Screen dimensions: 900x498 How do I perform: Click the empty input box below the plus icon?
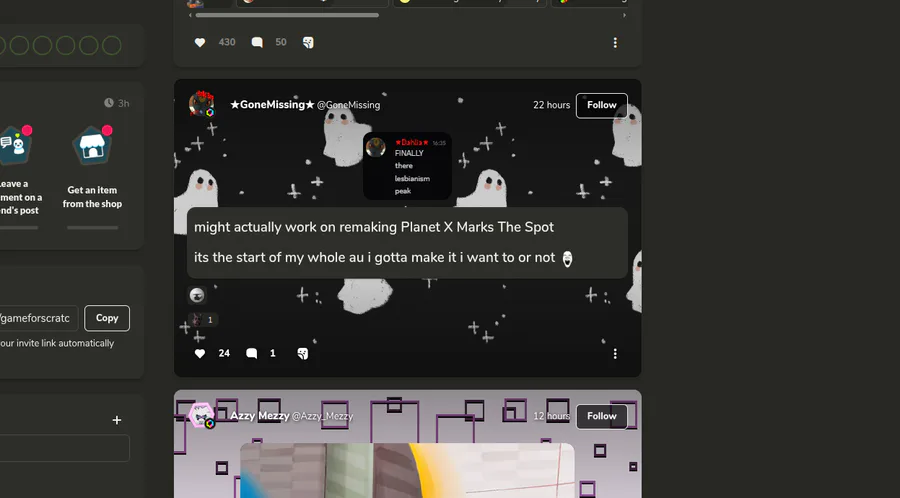pos(64,448)
